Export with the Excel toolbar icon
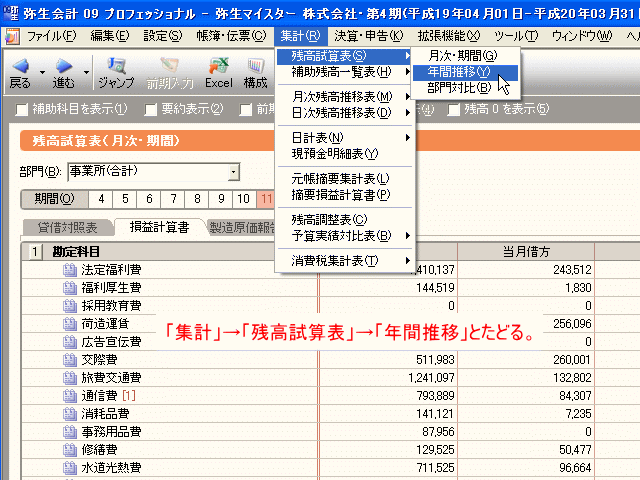 [x=219, y=65]
